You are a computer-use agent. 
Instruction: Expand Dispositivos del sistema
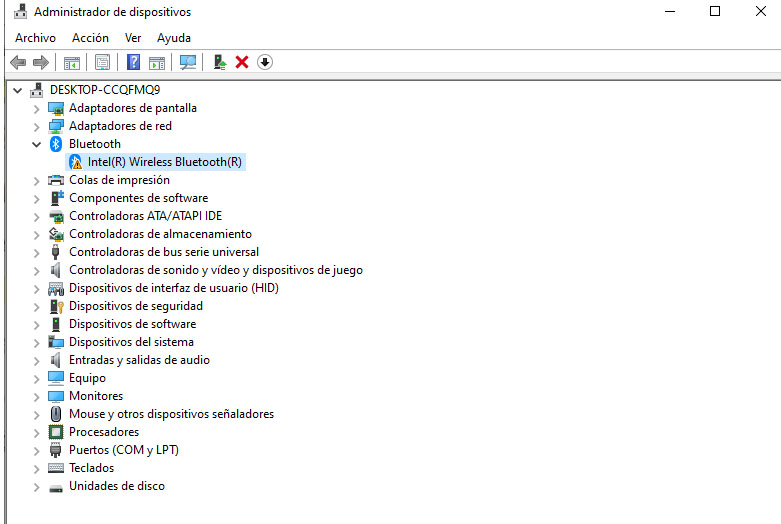(x=36, y=343)
